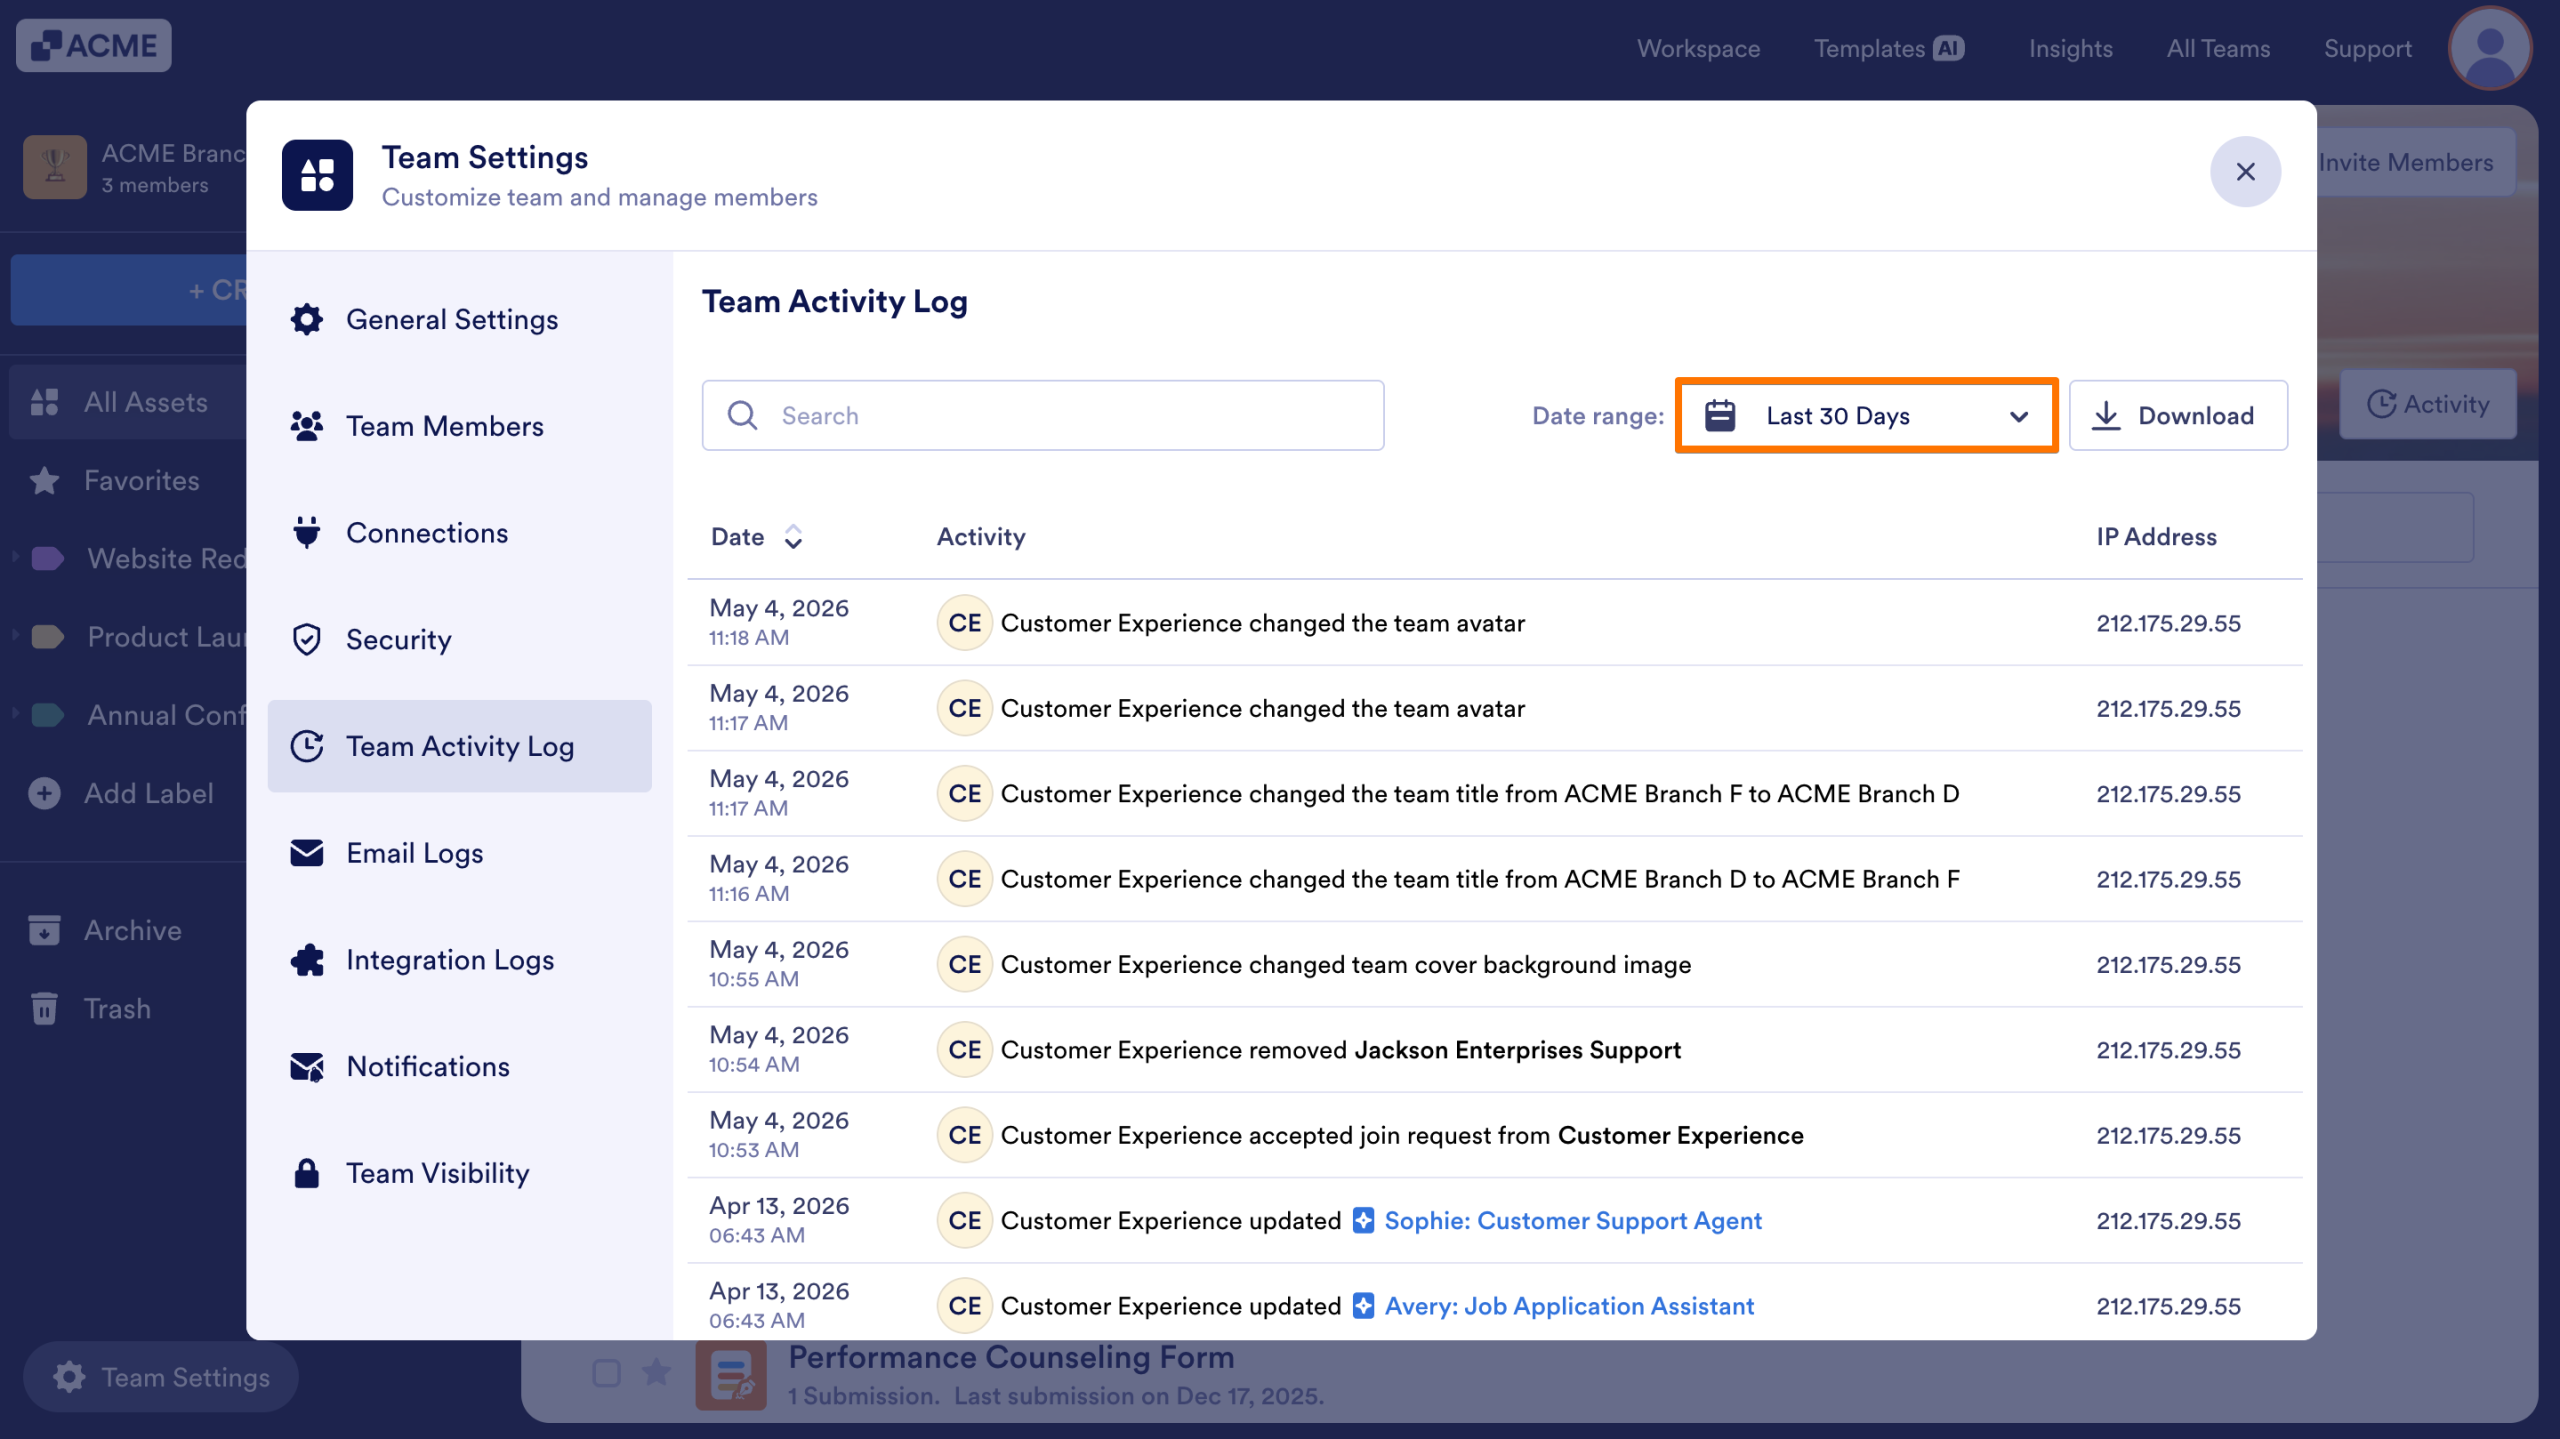Open the Last 30 Days date range dropdown

tap(1866, 415)
